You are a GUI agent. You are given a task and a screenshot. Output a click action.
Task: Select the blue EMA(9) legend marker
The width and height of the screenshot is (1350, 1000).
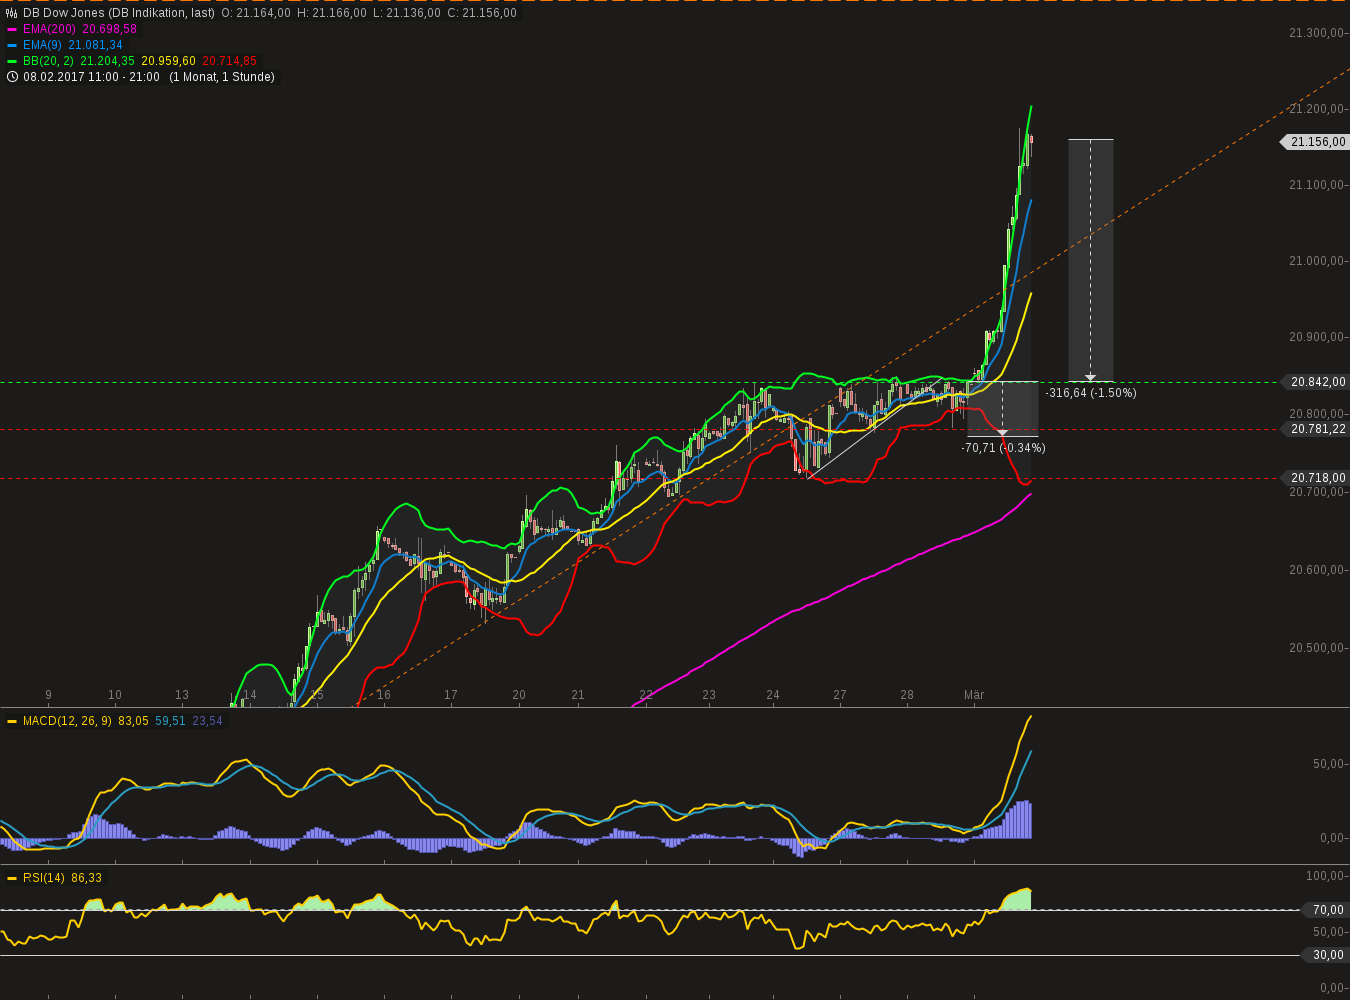tap(11, 44)
